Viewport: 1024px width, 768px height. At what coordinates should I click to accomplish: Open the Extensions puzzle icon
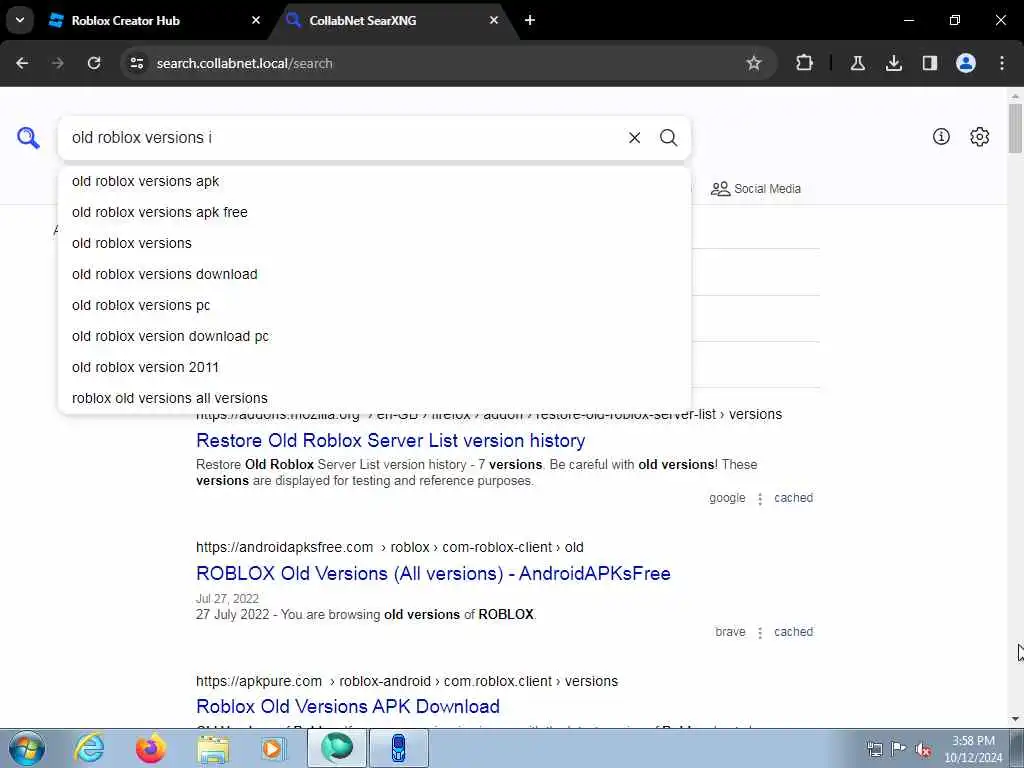point(805,63)
